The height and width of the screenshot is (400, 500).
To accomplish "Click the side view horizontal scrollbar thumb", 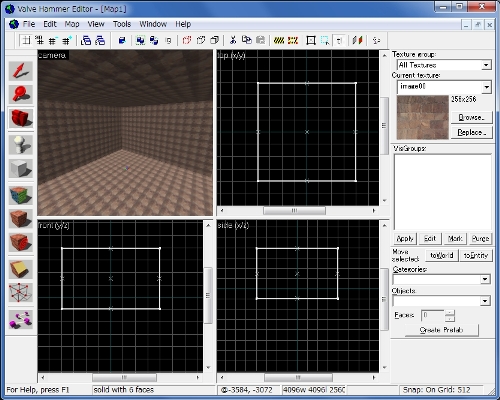I will [x=298, y=377].
